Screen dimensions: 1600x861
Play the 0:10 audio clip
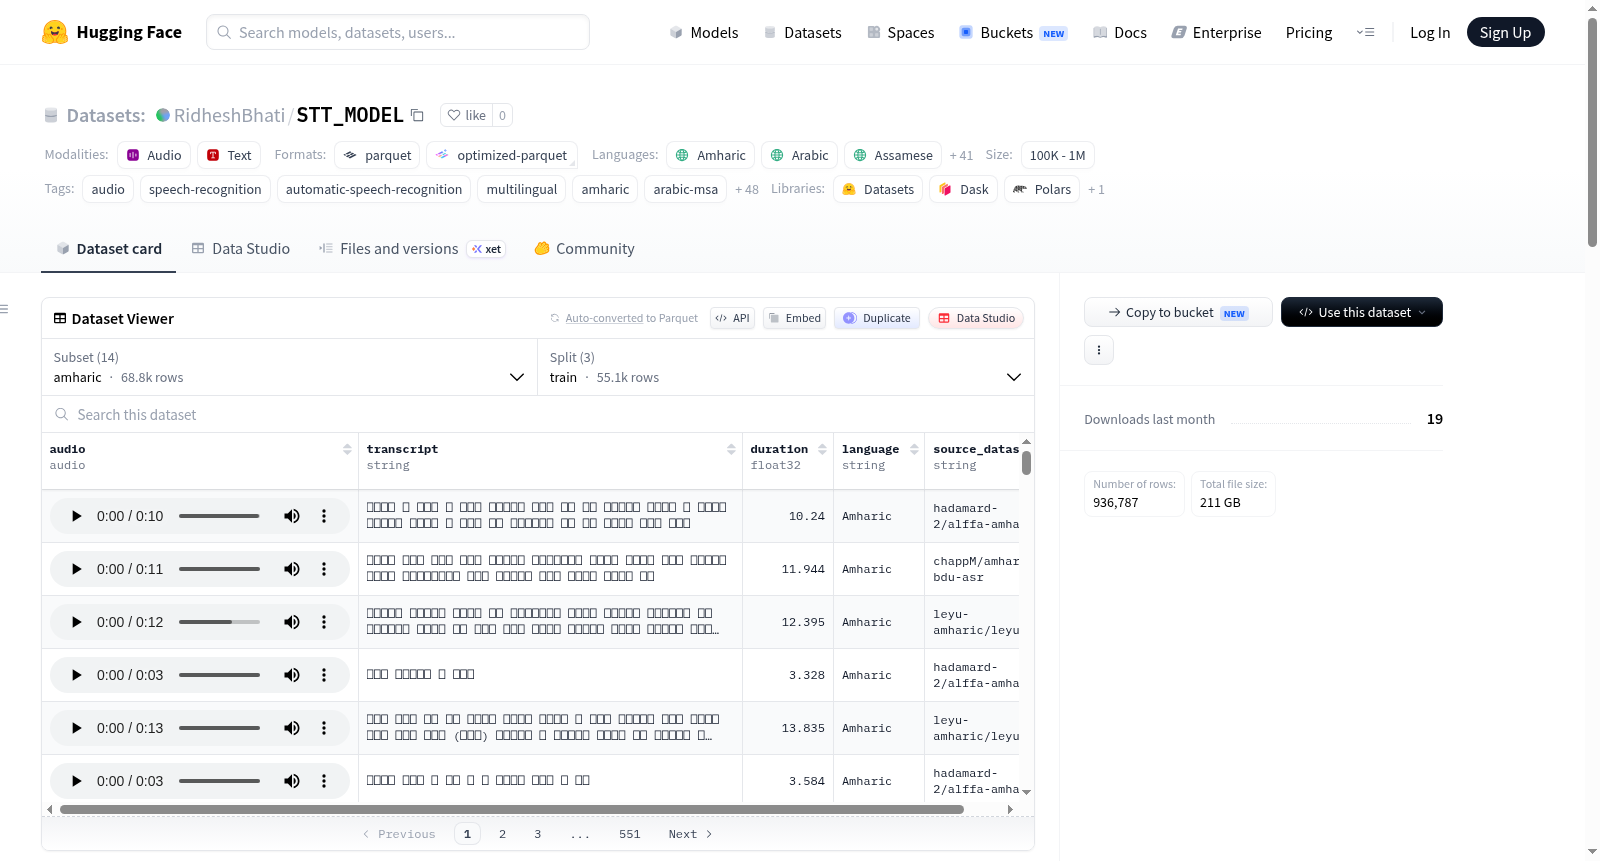(77, 516)
